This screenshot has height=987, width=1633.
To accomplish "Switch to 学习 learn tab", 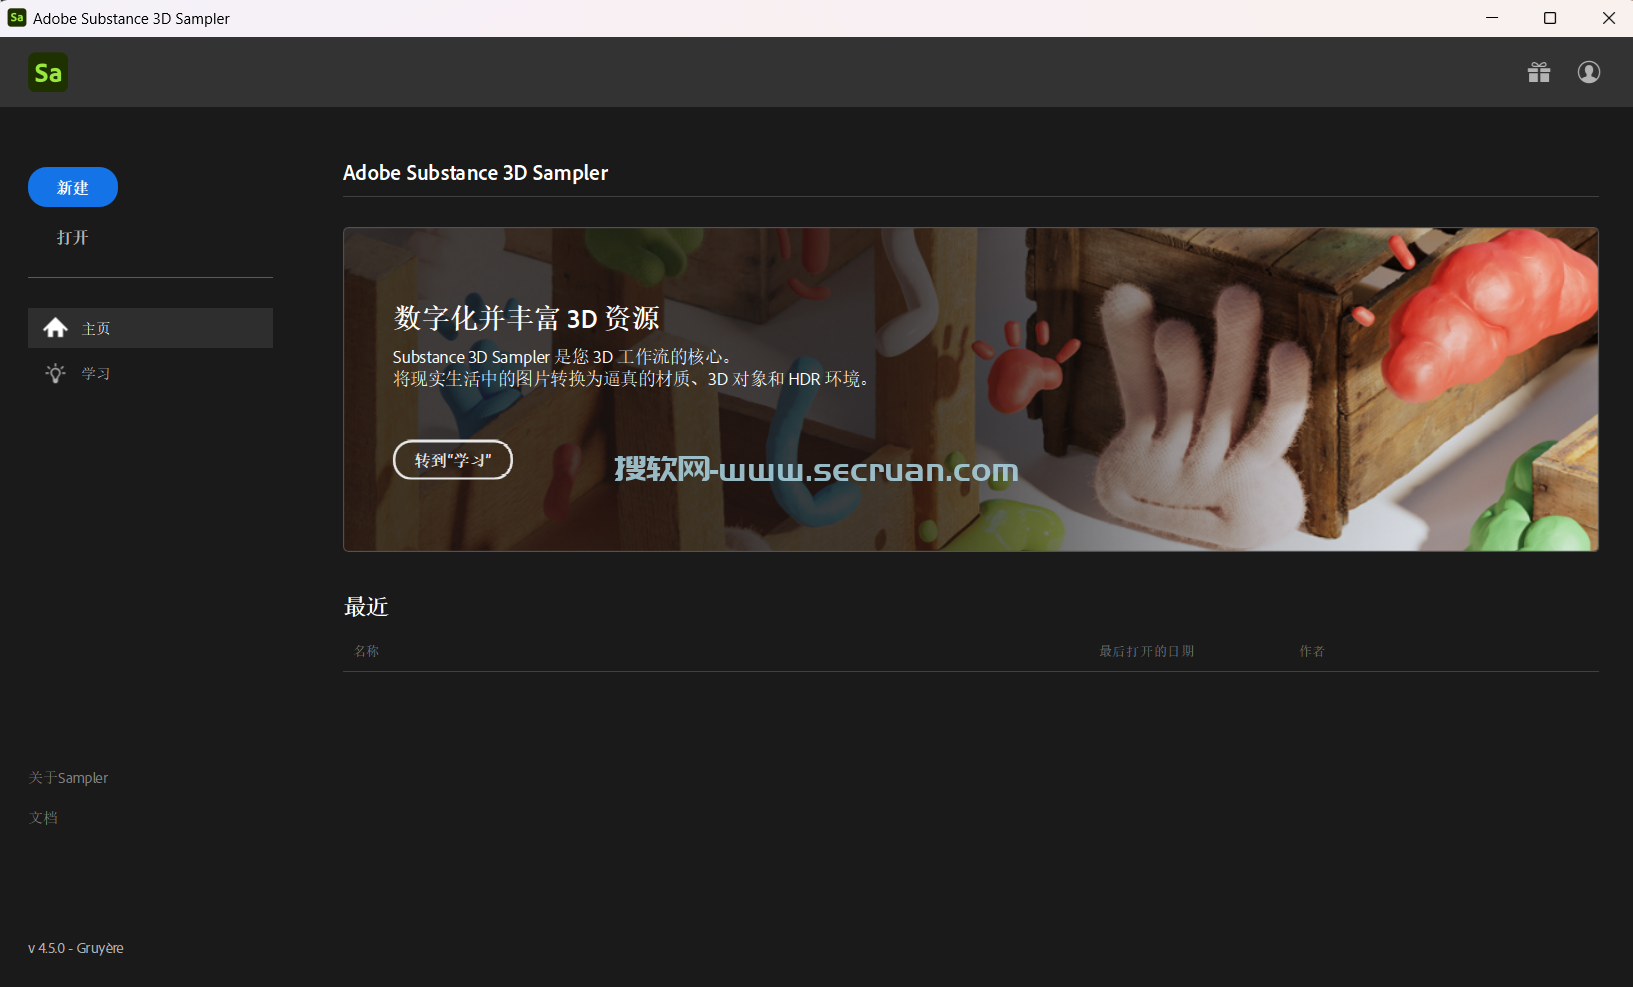I will point(150,373).
